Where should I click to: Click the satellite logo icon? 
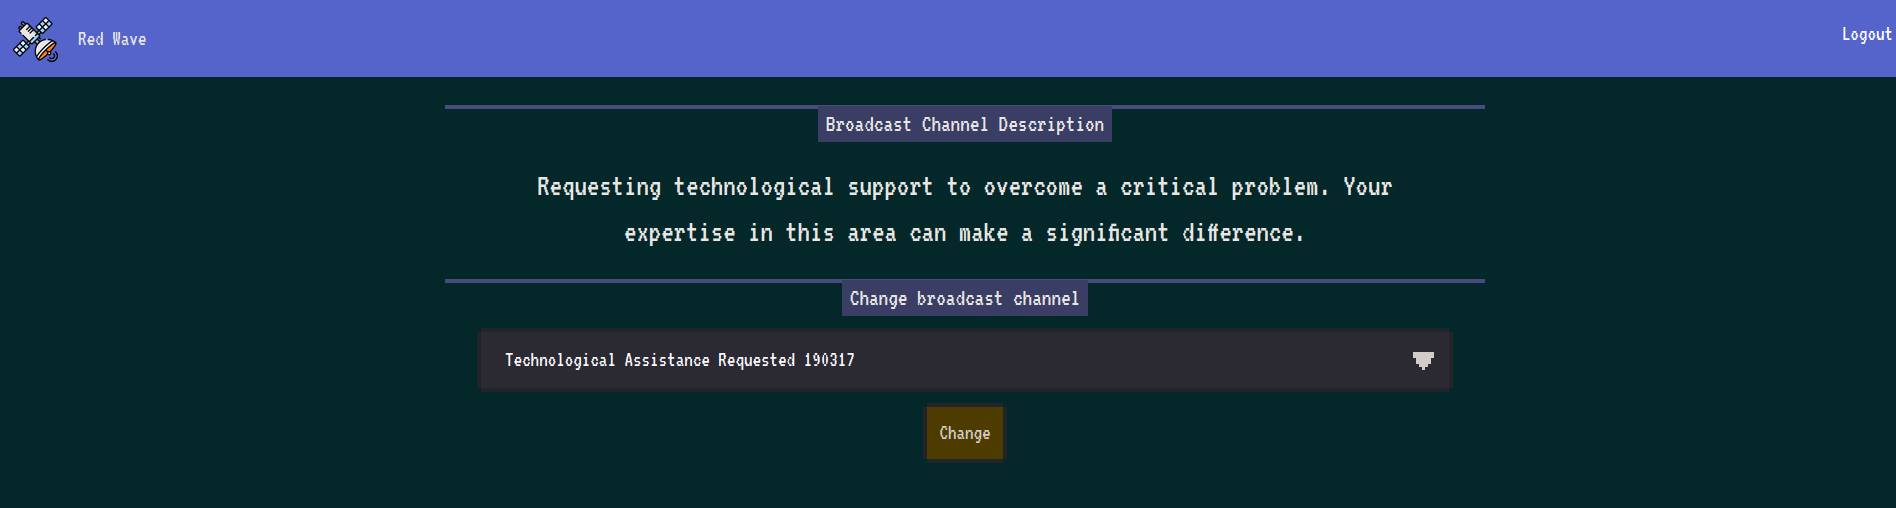[35, 39]
